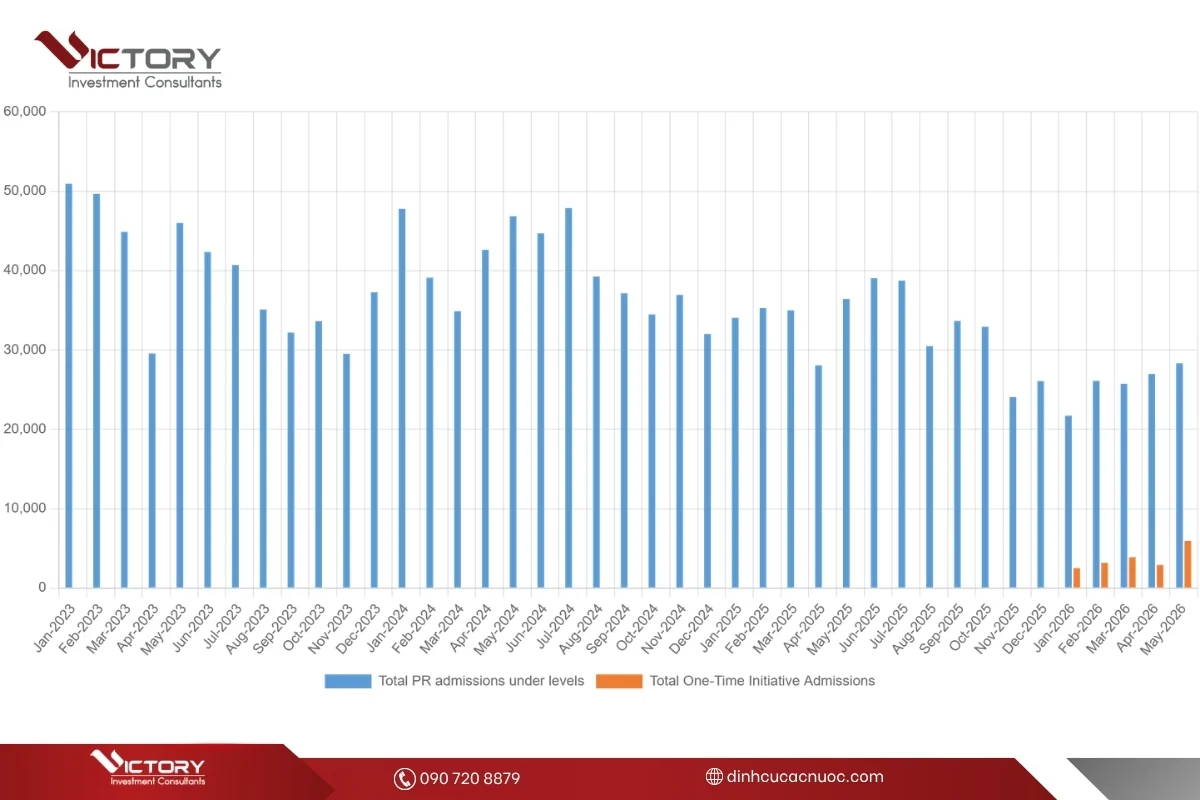Select the Nov-2023 blue bar
The width and height of the screenshot is (1200, 800).
tap(346, 471)
